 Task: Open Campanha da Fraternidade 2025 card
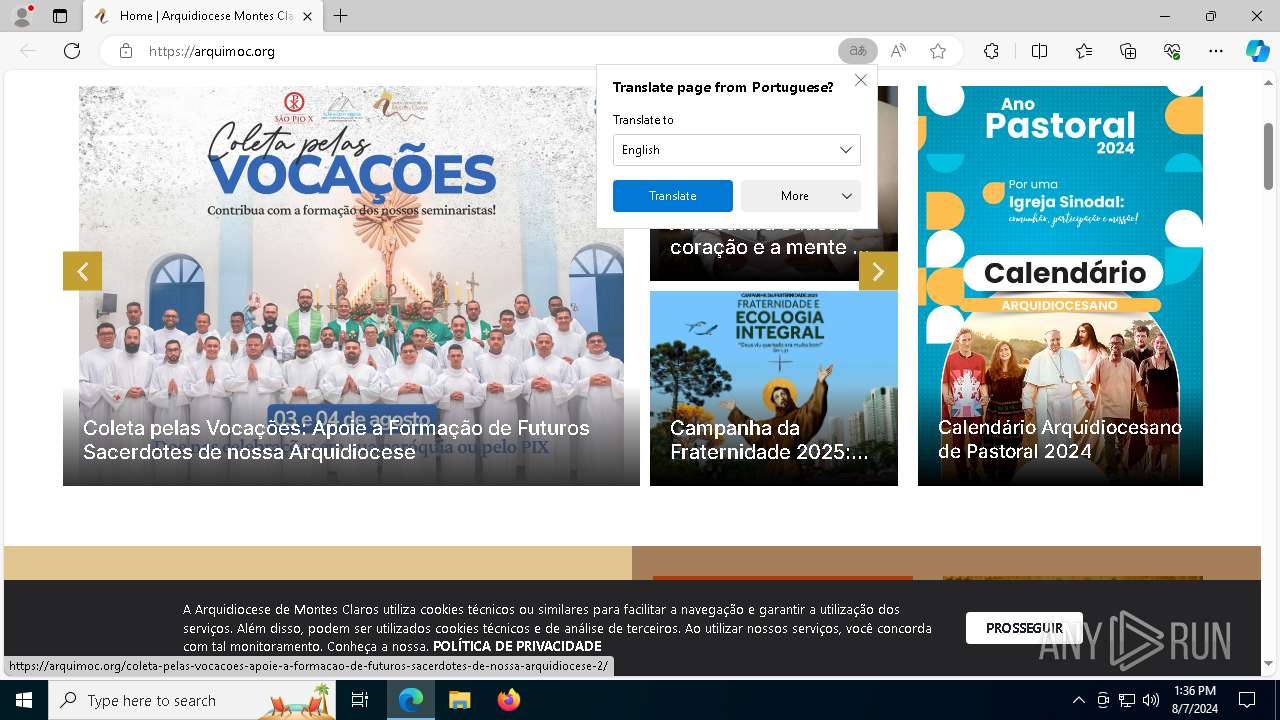(774, 388)
